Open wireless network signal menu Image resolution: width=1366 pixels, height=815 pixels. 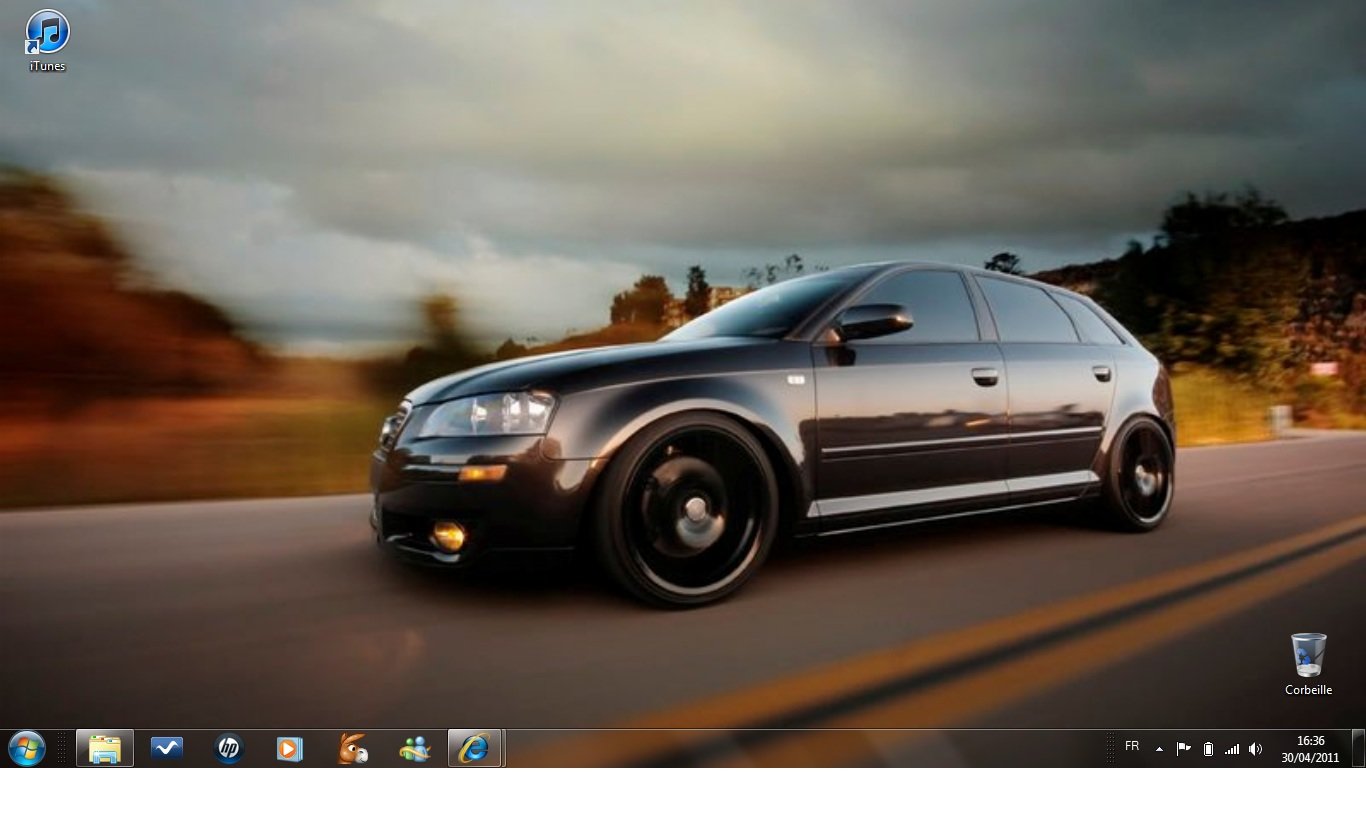point(1232,749)
